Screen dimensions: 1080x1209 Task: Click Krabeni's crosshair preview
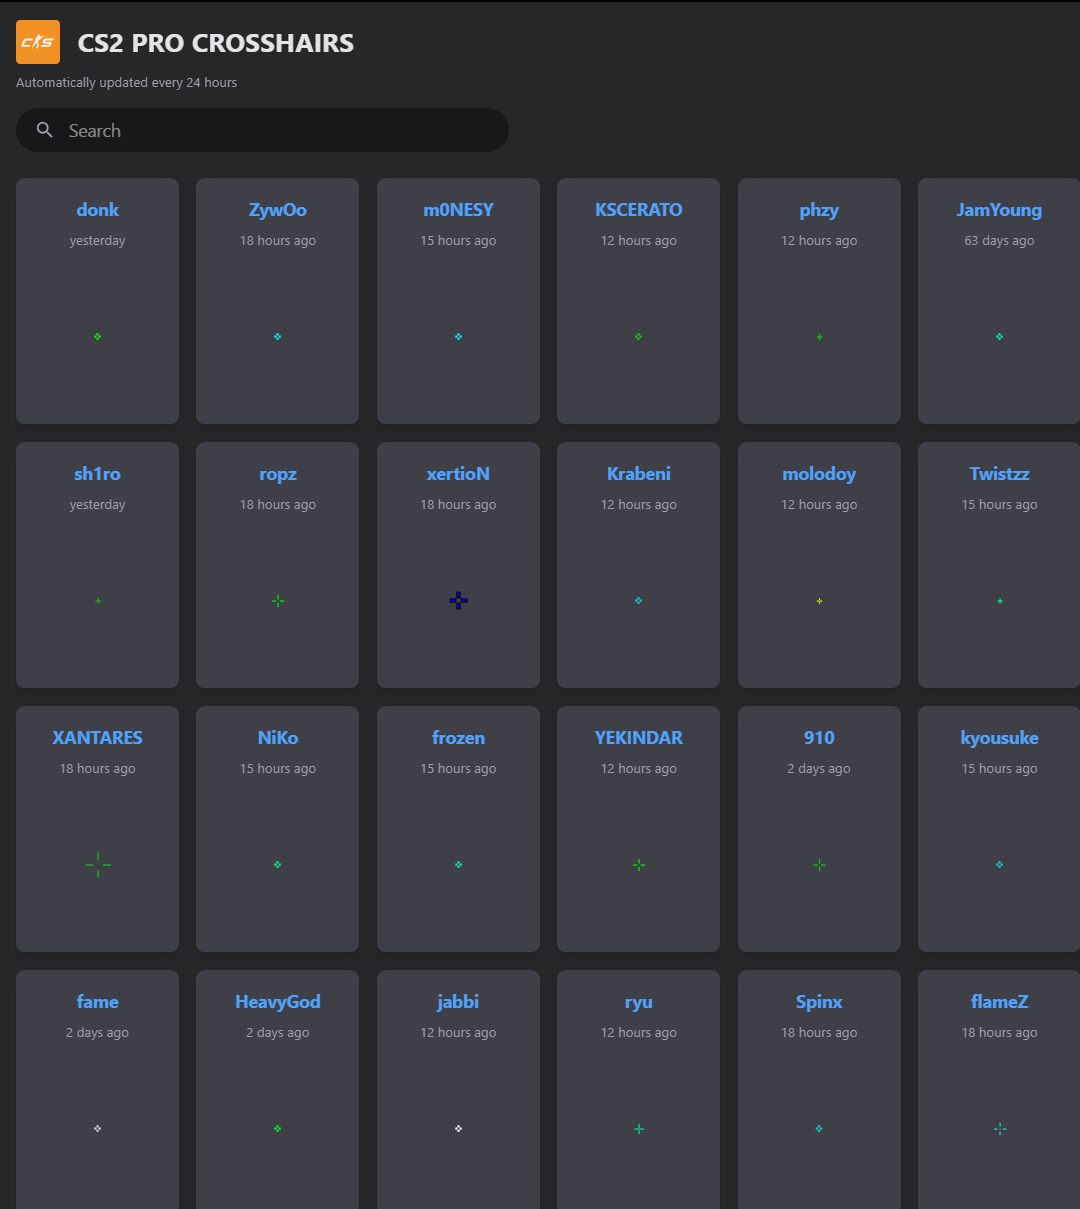pos(639,601)
